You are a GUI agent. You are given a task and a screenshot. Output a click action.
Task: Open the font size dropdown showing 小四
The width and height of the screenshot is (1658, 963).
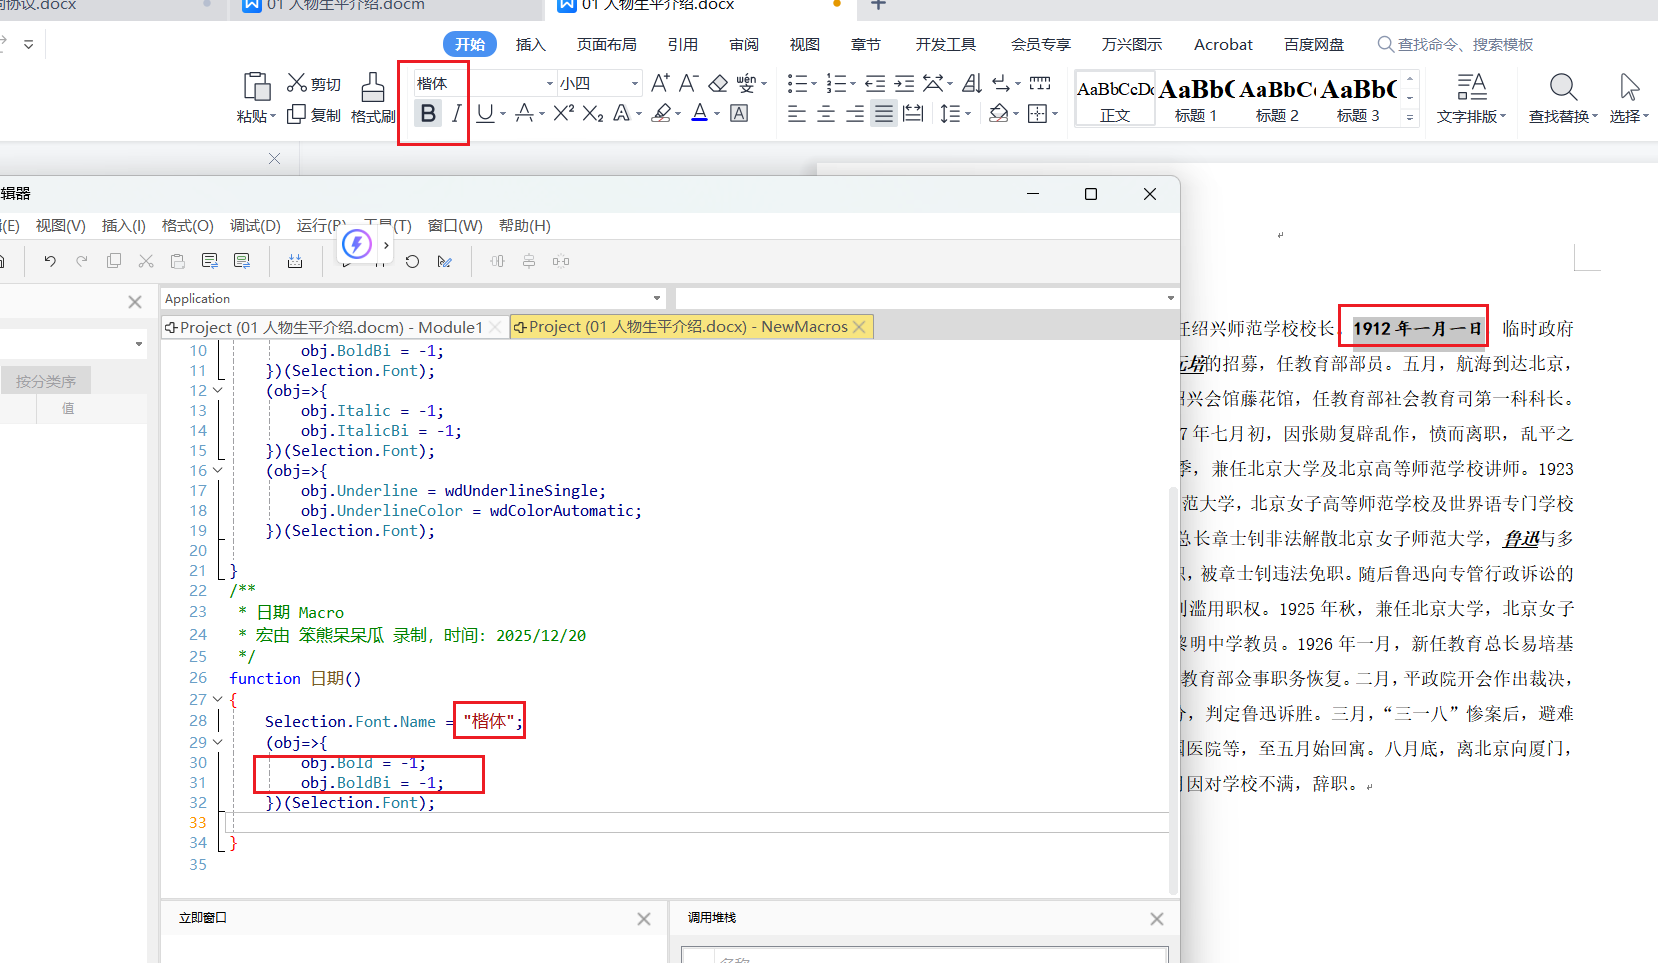[x=634, y=84]
